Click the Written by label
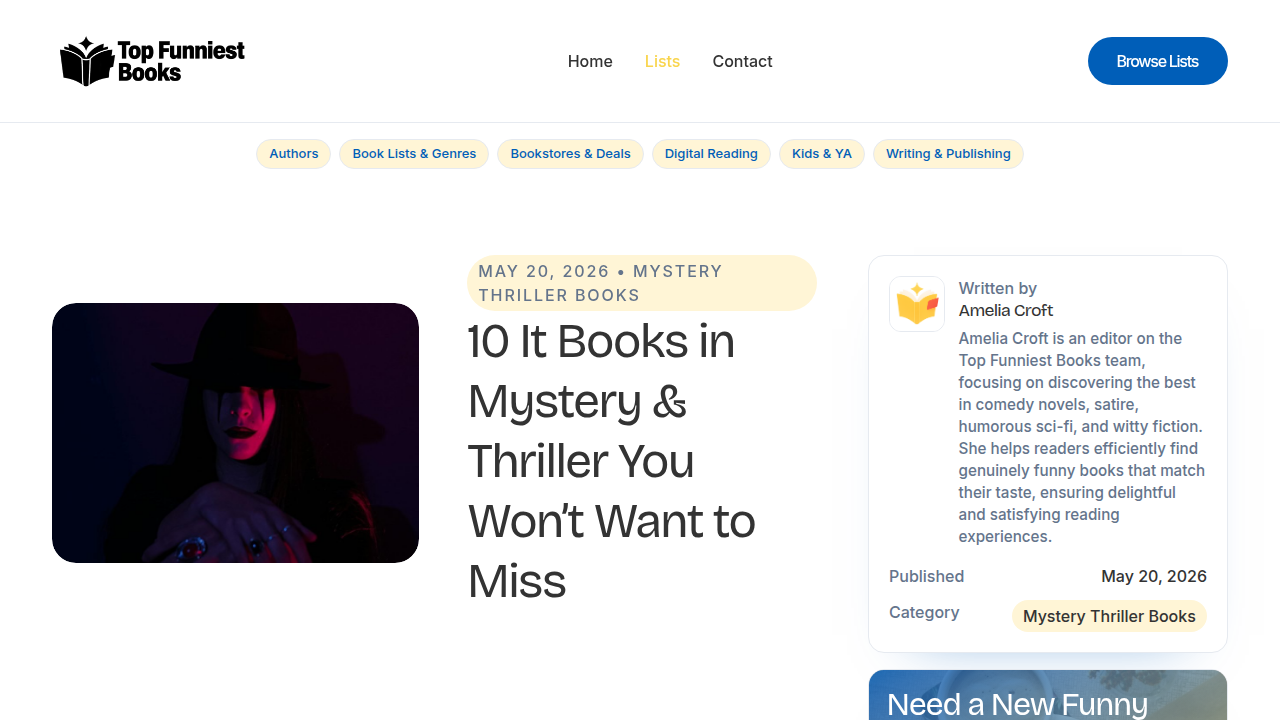Viewport: 1280px width, 720px height. [x=998, y=288]
